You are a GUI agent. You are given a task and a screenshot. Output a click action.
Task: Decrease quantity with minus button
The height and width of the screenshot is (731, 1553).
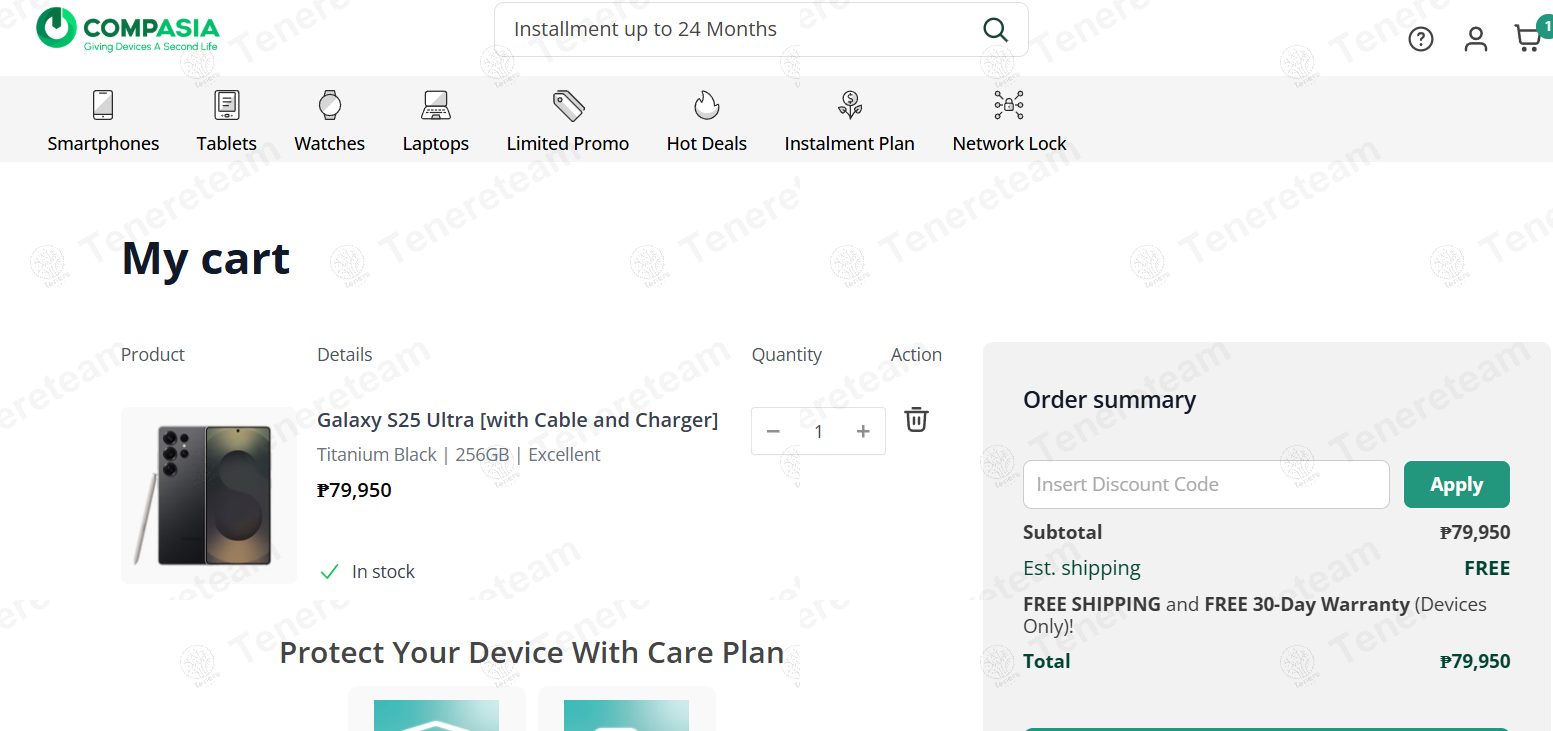pyautogui.click(x=773, y=431)
